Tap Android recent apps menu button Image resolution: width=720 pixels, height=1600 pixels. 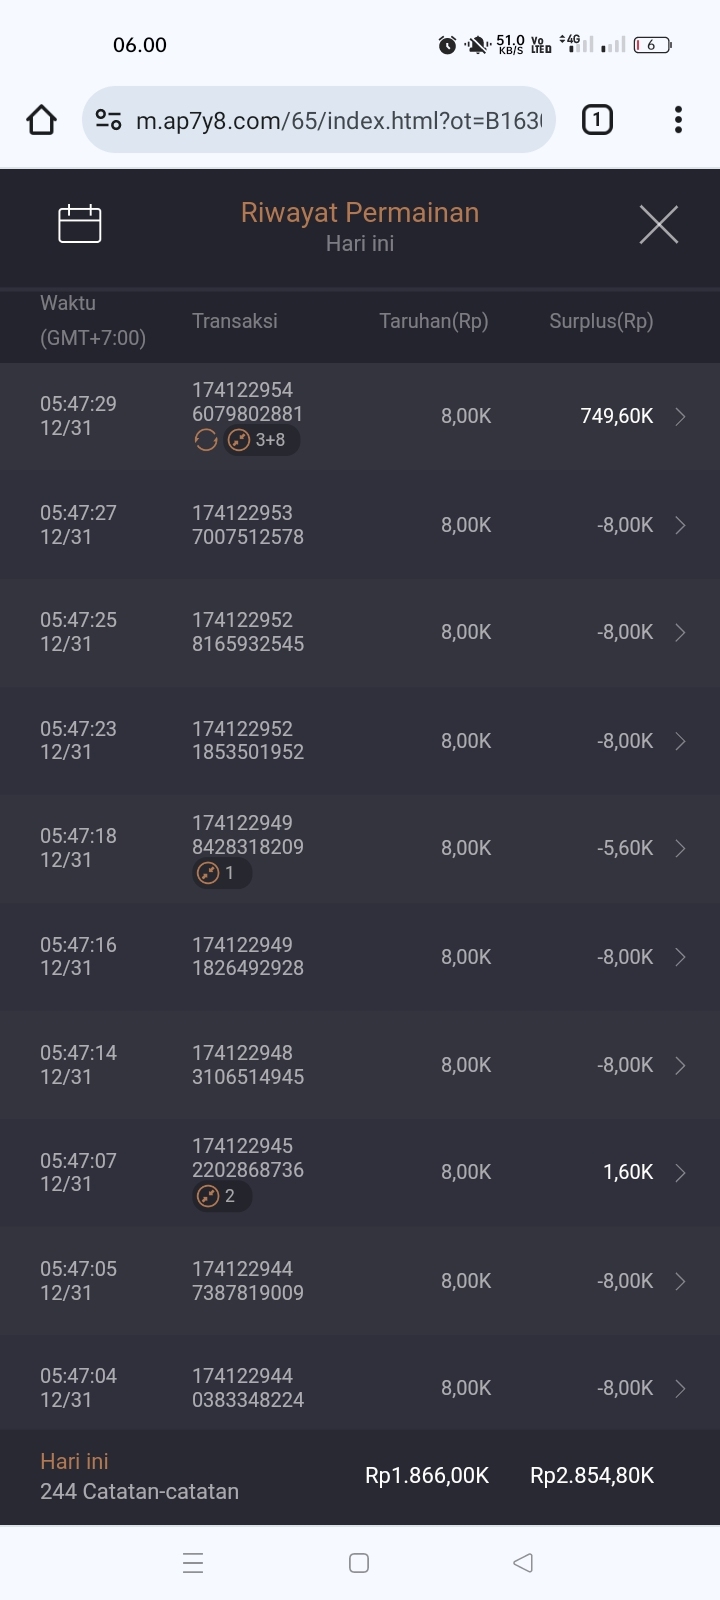pos(194,1562)
